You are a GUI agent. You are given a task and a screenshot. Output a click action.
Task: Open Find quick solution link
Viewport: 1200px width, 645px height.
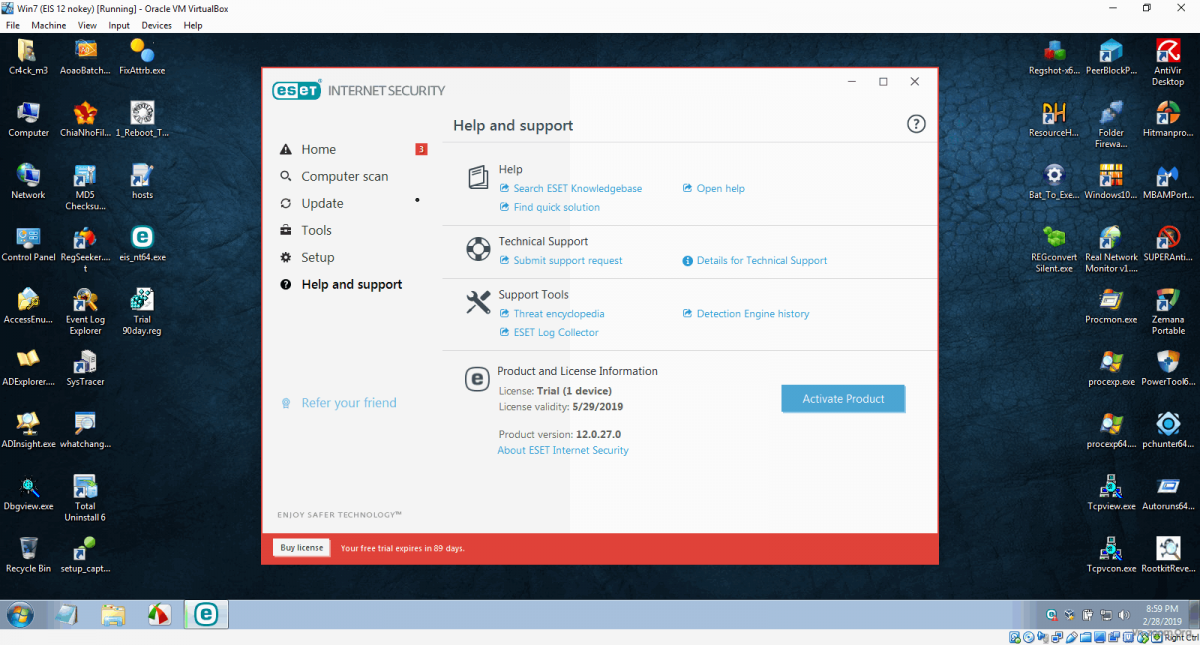pyautogui.click(x=556, y=208)
